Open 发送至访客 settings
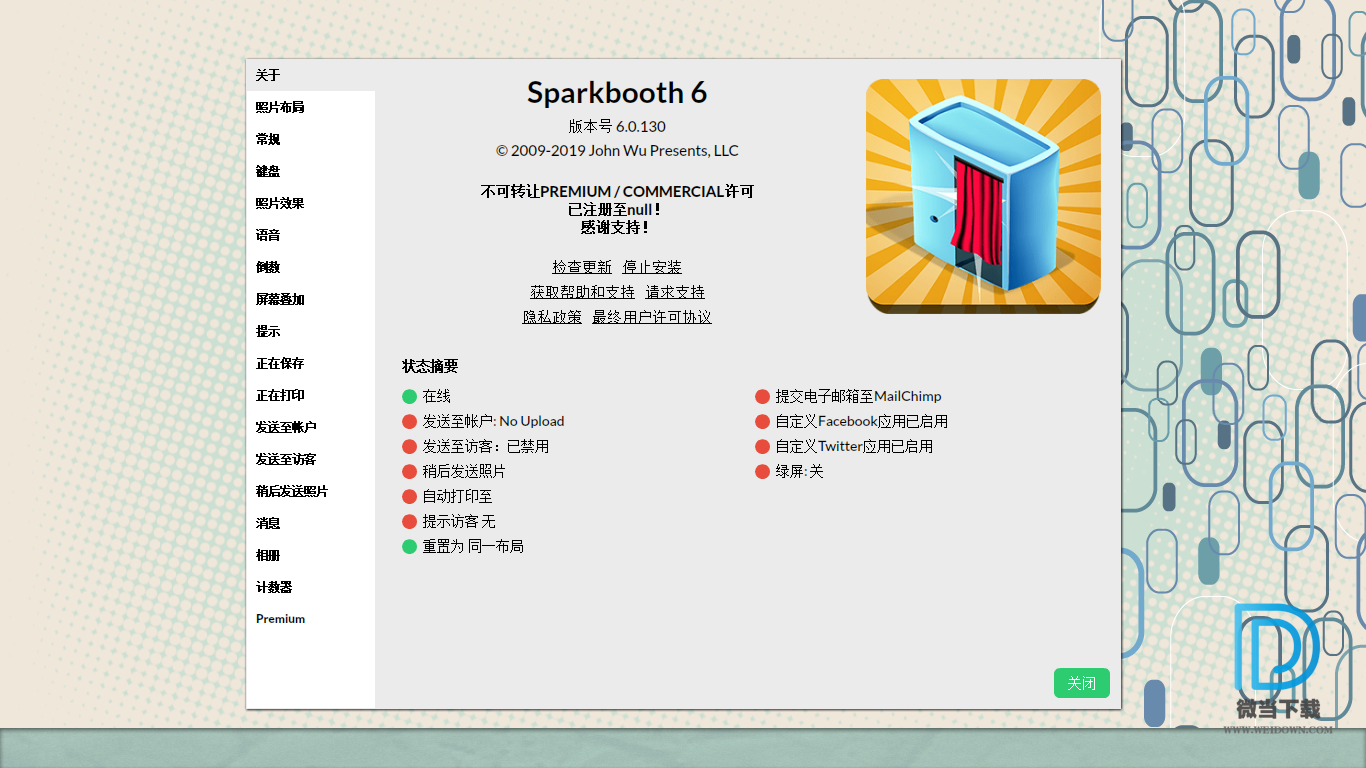The height and width of the screenshot is (768, 1366). tap(310, 459)
